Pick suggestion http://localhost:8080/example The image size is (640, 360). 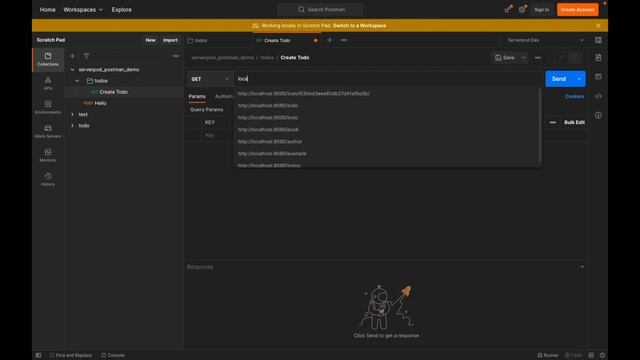click(x=272, y=153)
